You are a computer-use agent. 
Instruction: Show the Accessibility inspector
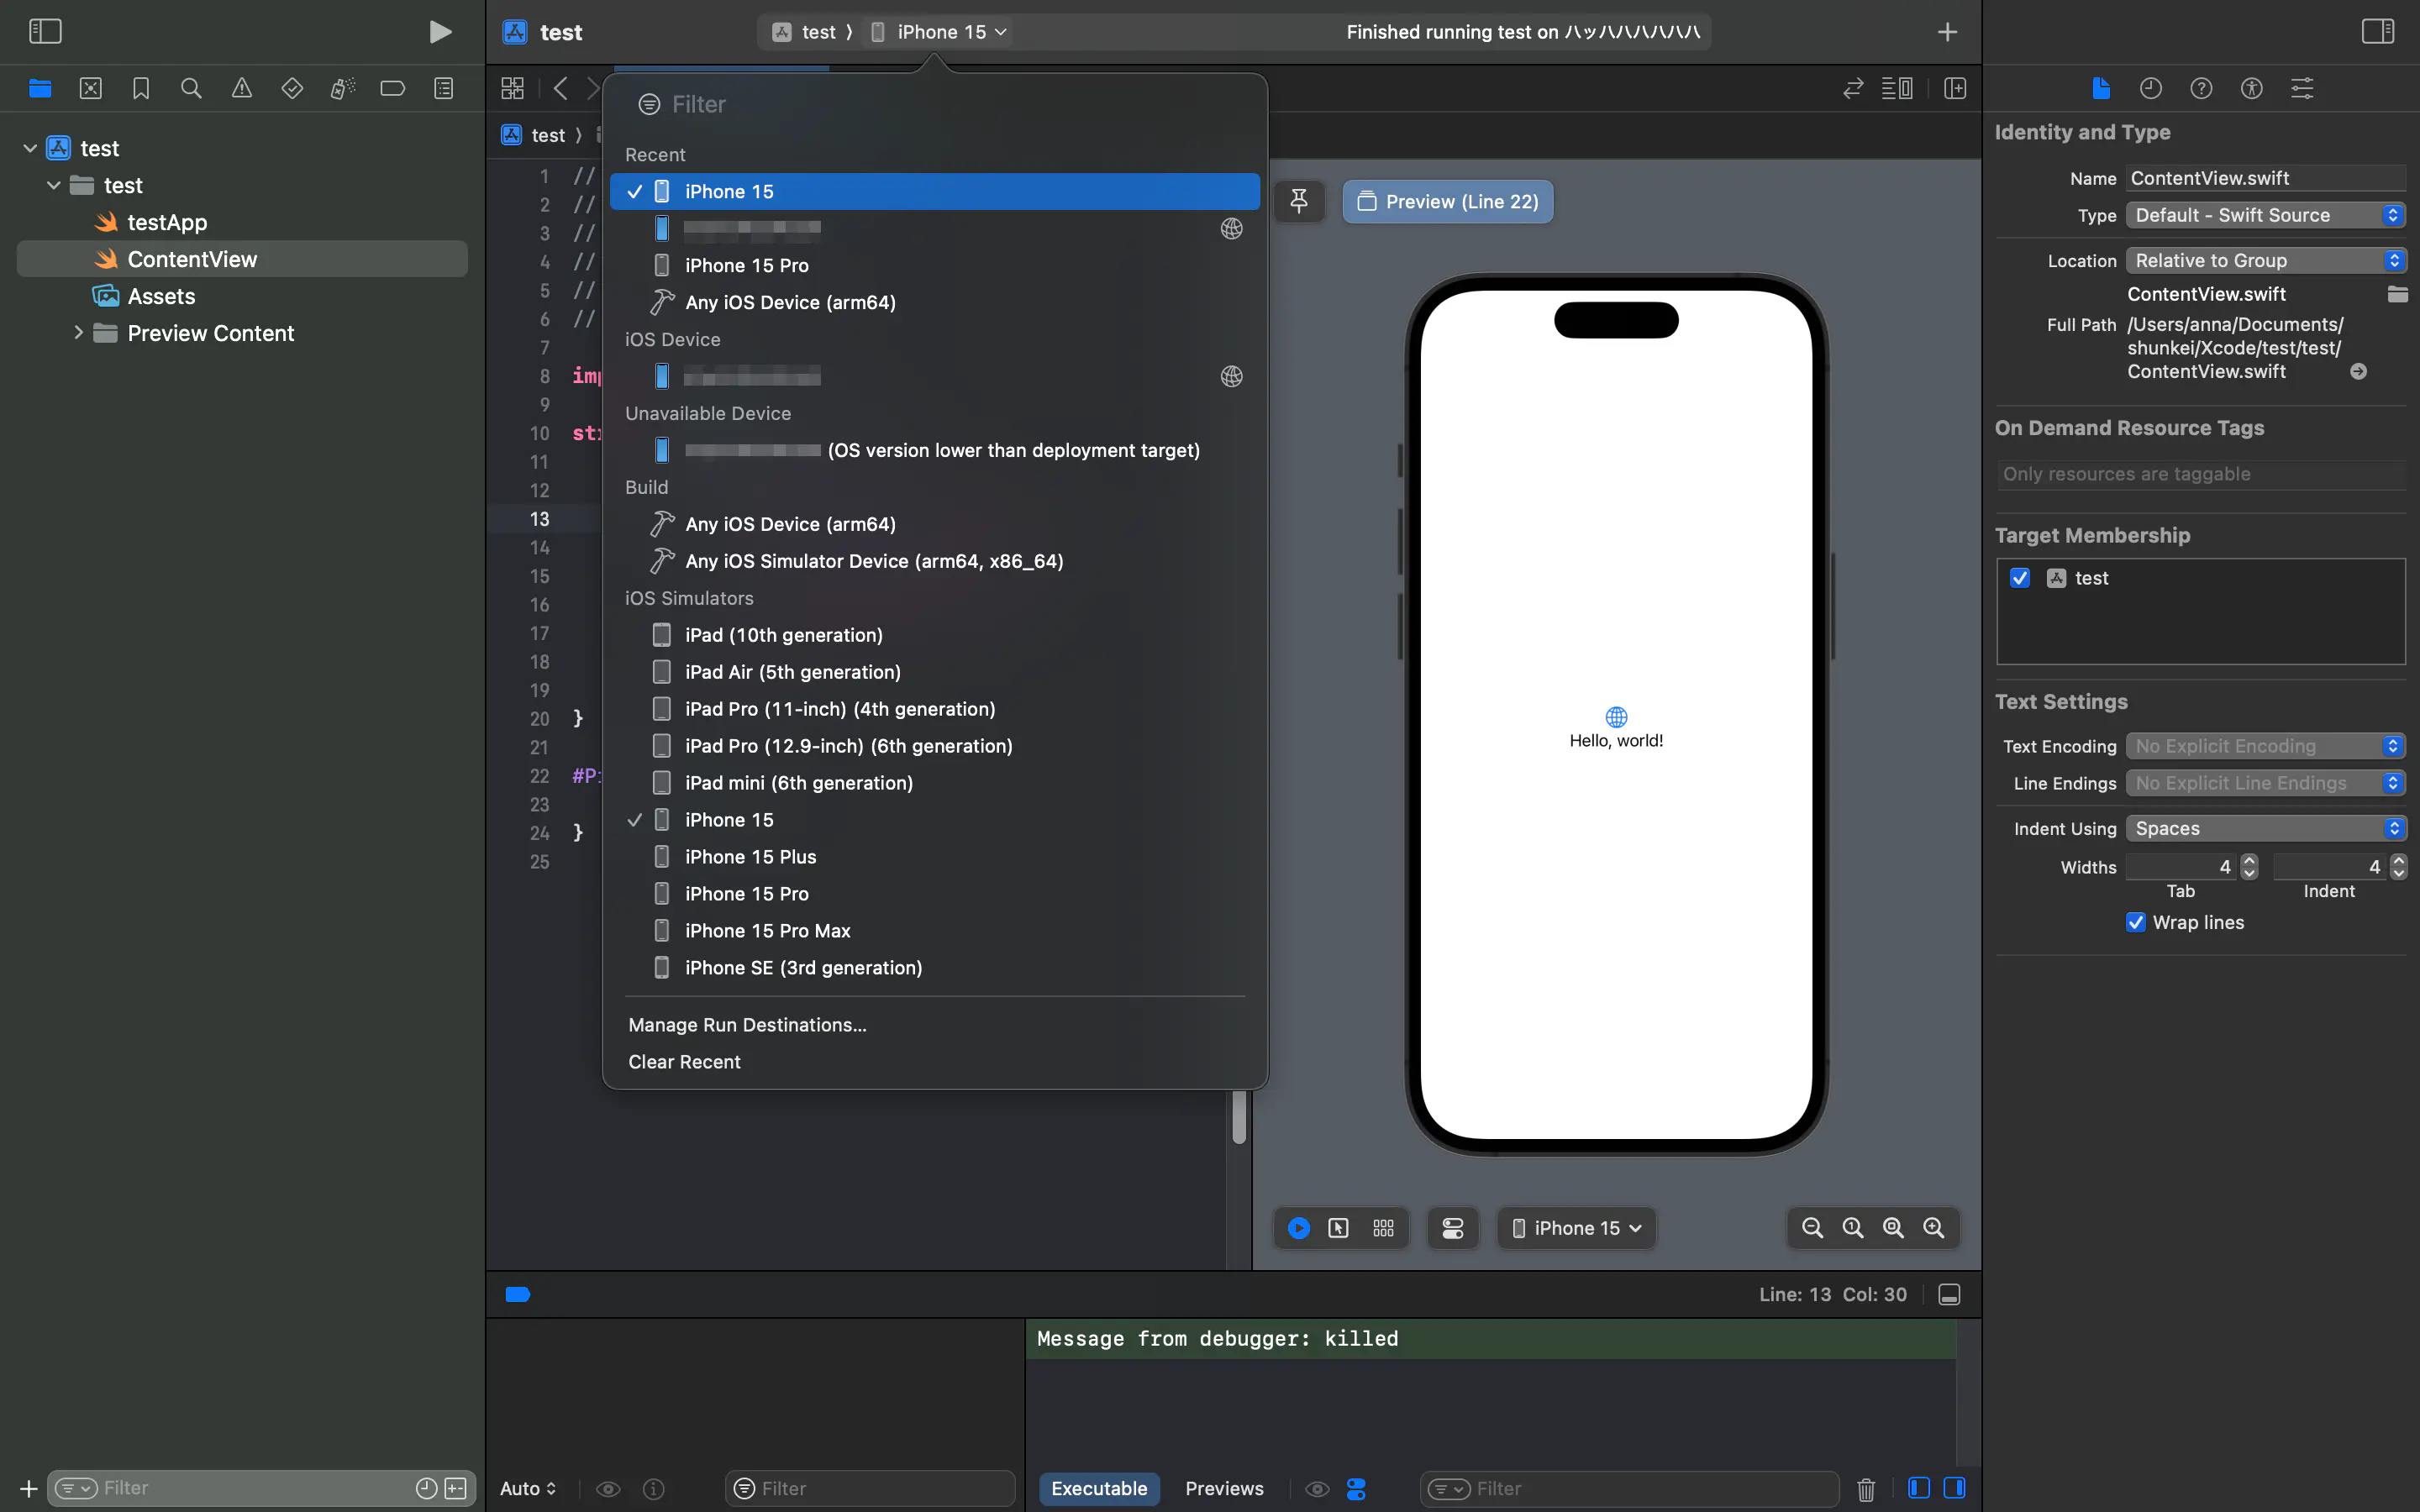tap(2251, 88)
